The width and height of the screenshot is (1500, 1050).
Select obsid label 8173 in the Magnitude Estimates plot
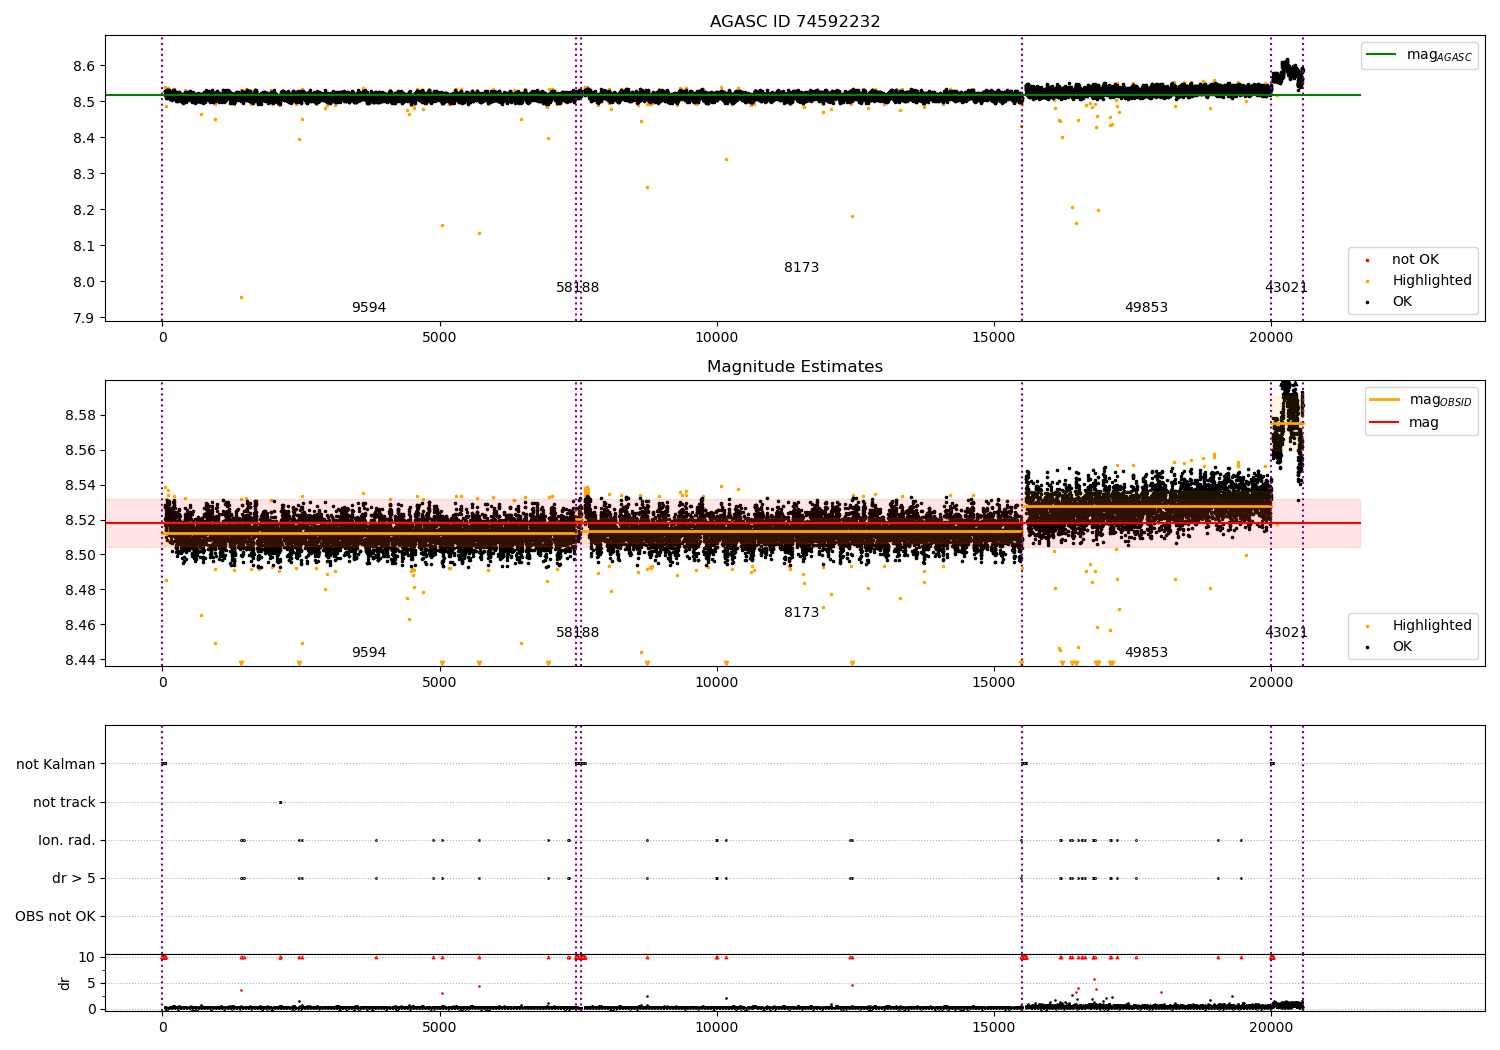801,613
